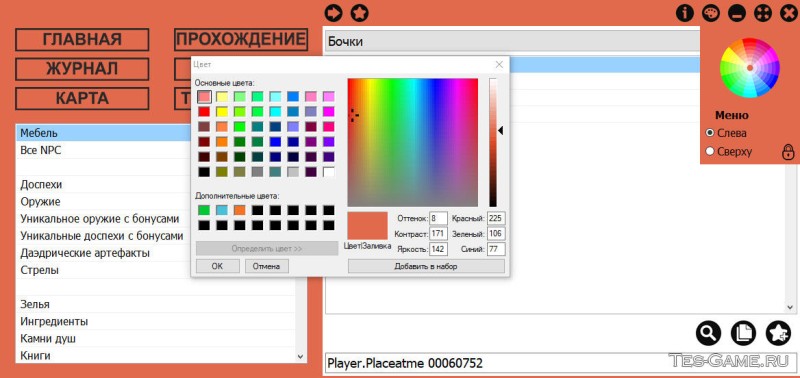Image resolution: width=800 pixels, height=378 pixels.
Task: Open favorites star icon at top
Action: pos(360,13)
